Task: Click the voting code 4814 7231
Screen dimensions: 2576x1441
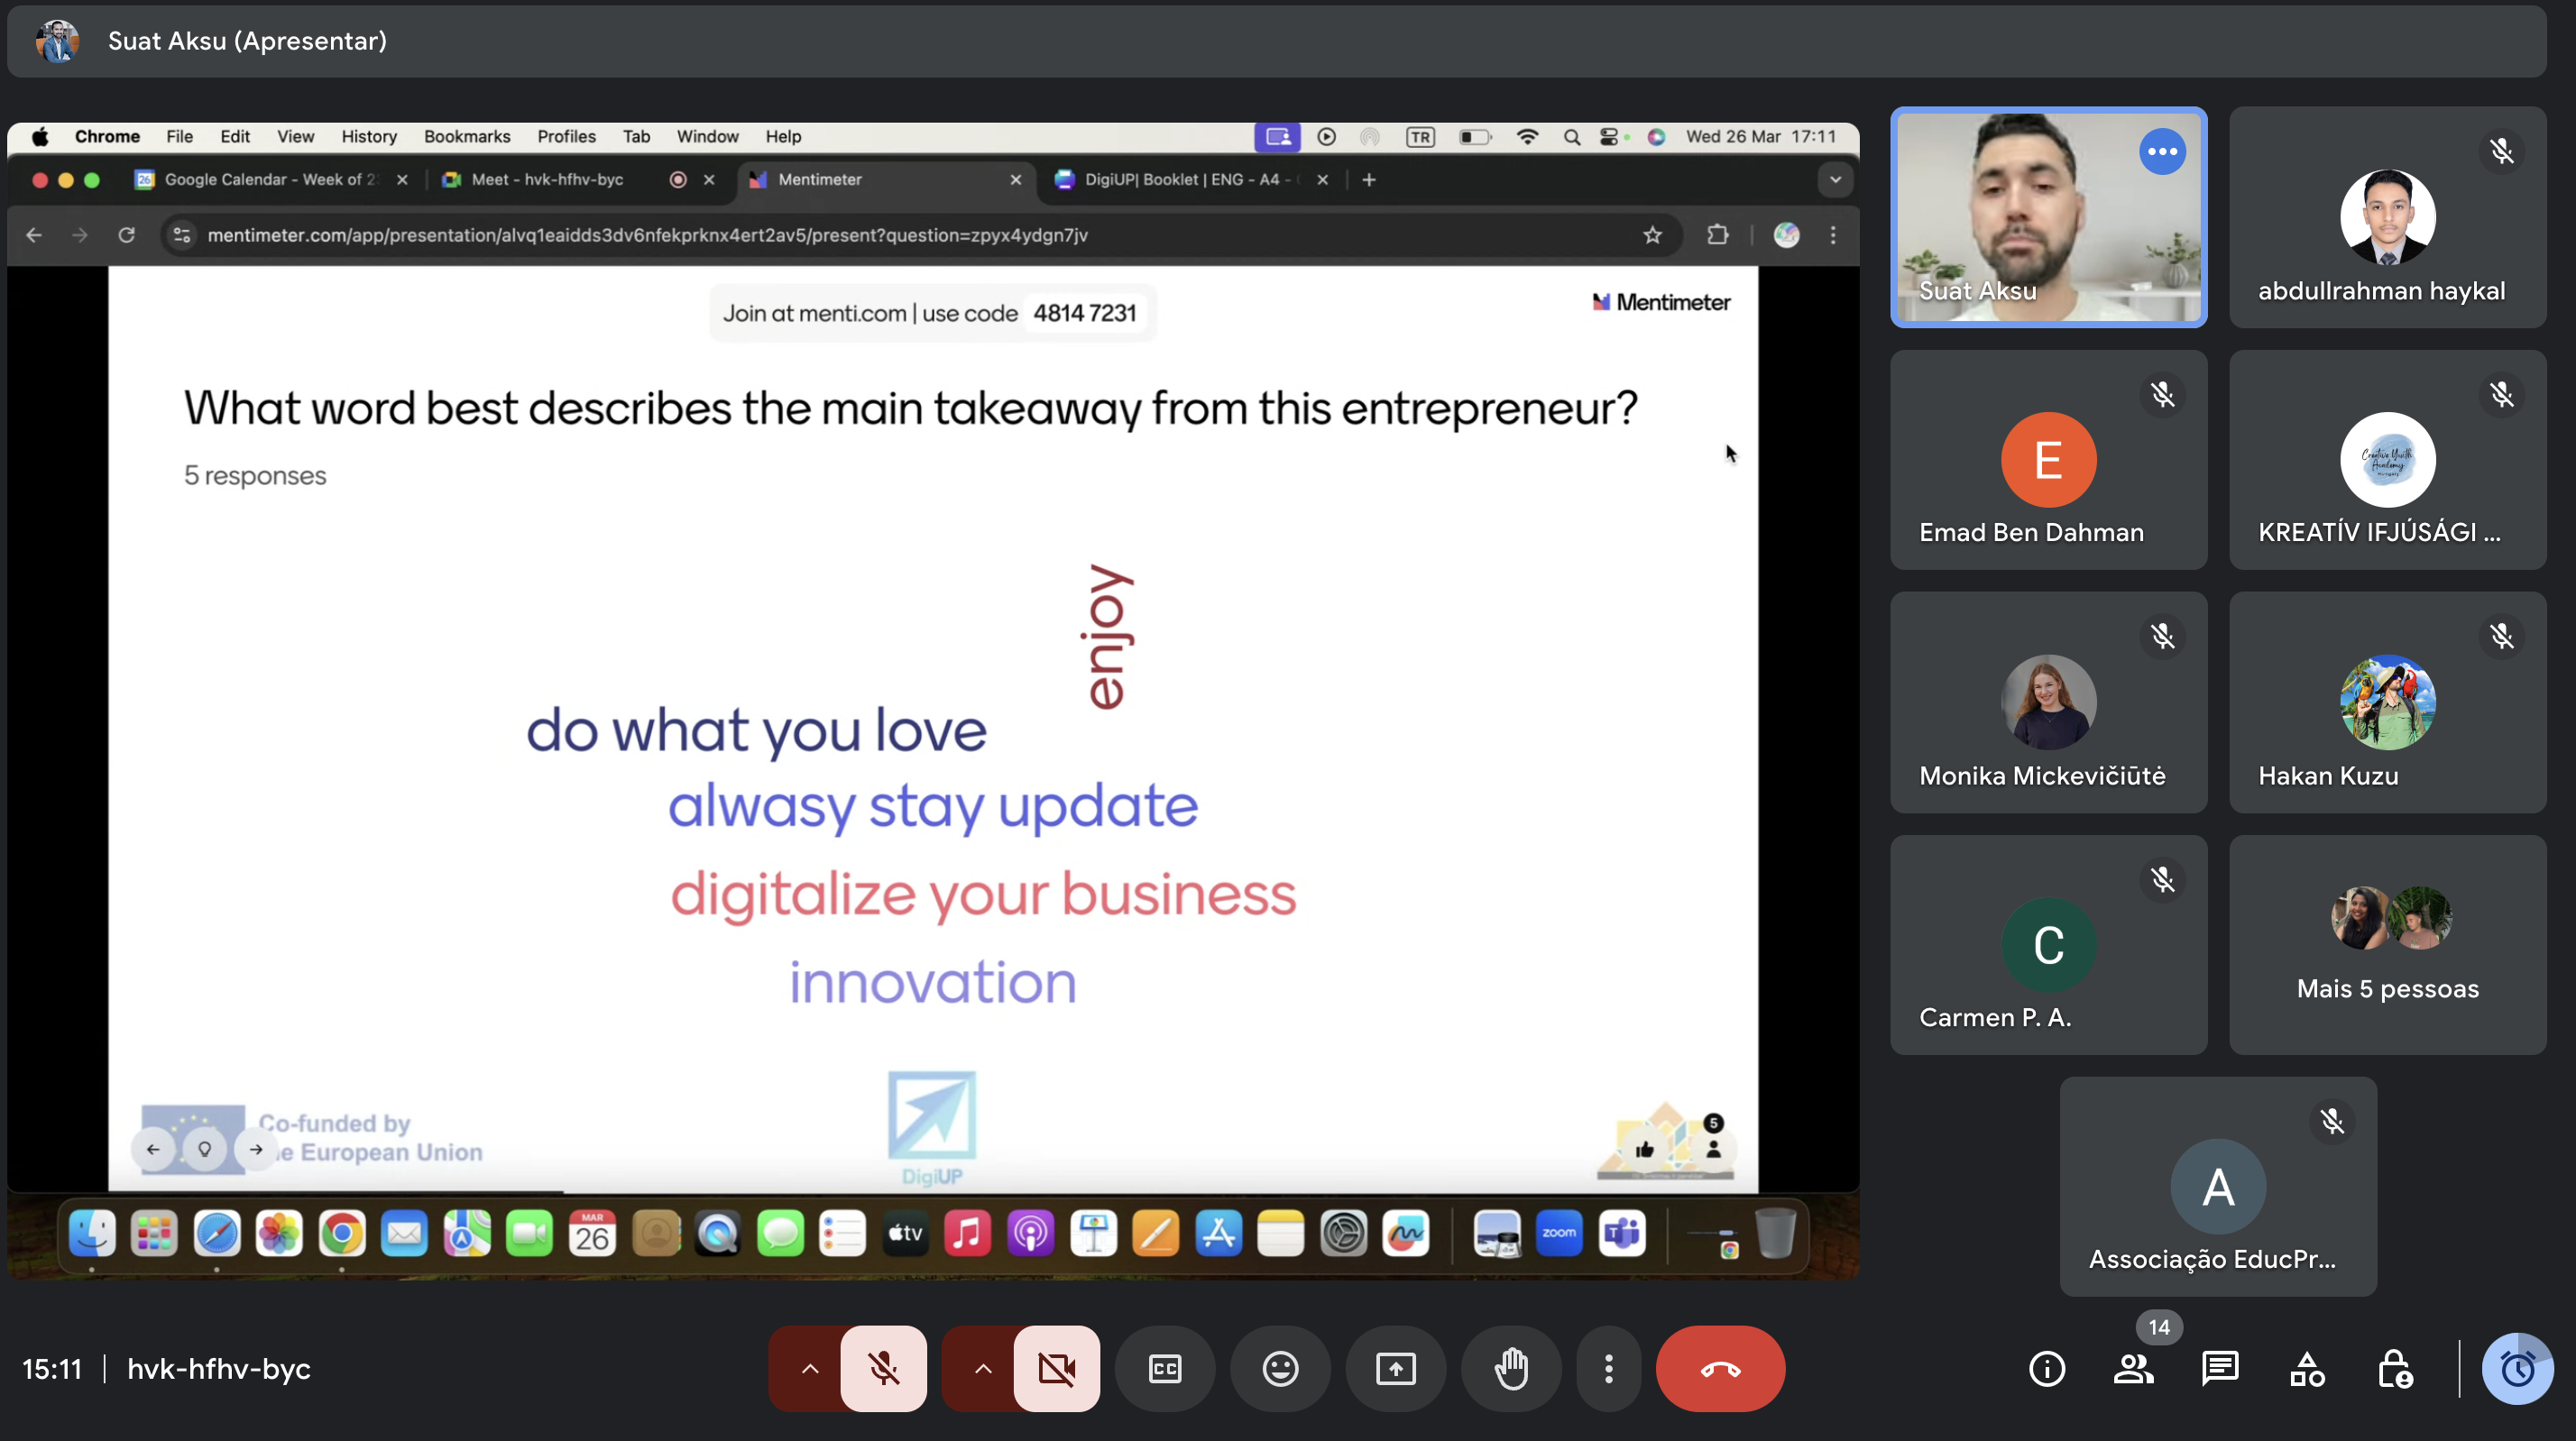Action: pyautogui.click(x=1085, y=313)
